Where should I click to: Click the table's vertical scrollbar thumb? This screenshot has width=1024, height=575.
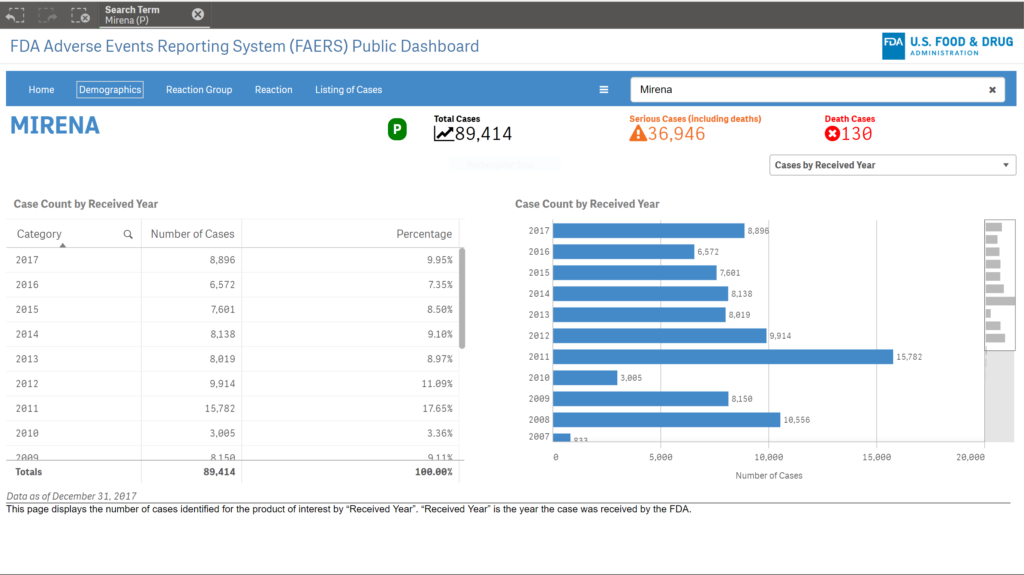pyautogui.click(x=462, y=298)
